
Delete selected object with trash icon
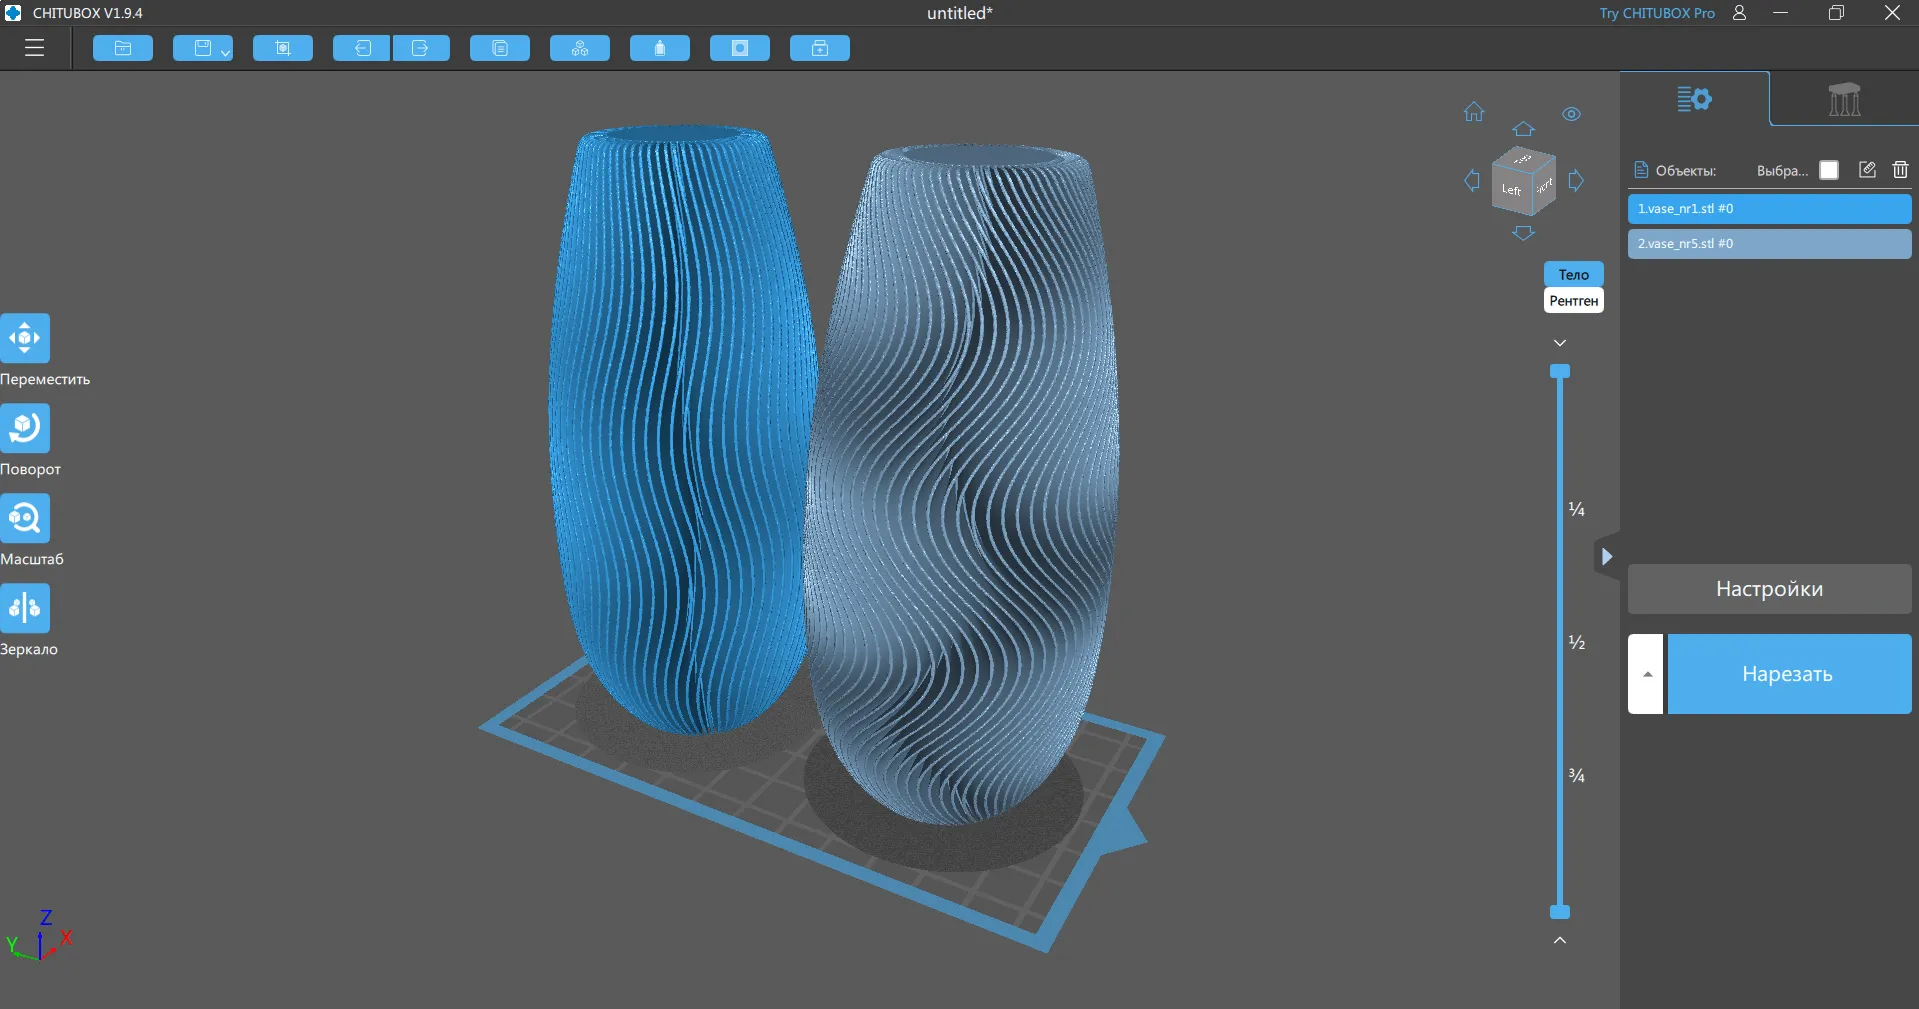[x=1900, y=170]
